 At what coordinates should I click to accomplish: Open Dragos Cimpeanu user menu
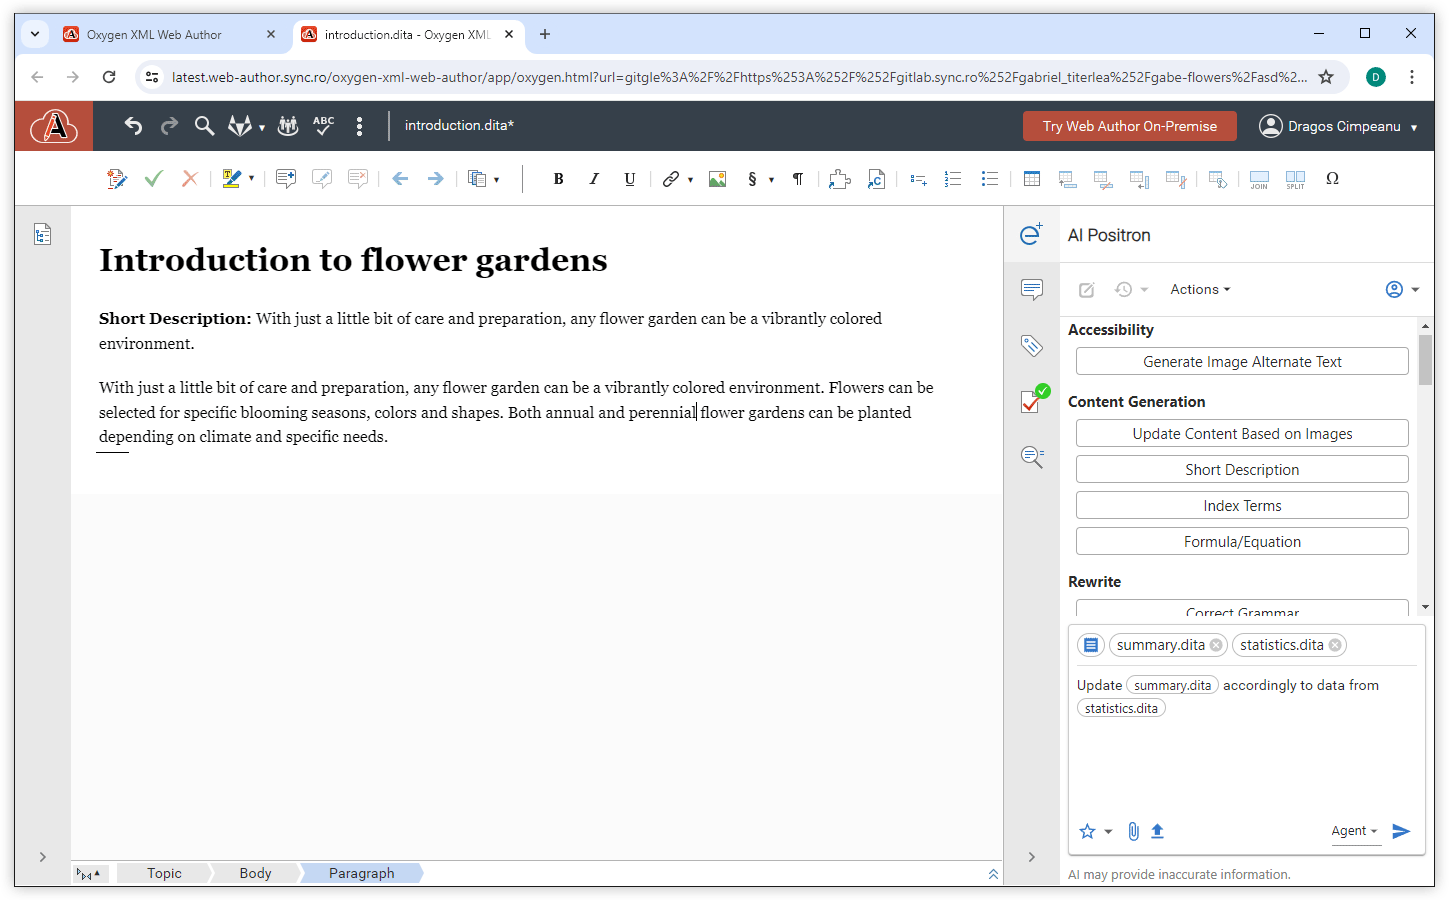click(x=1339, y=126)
